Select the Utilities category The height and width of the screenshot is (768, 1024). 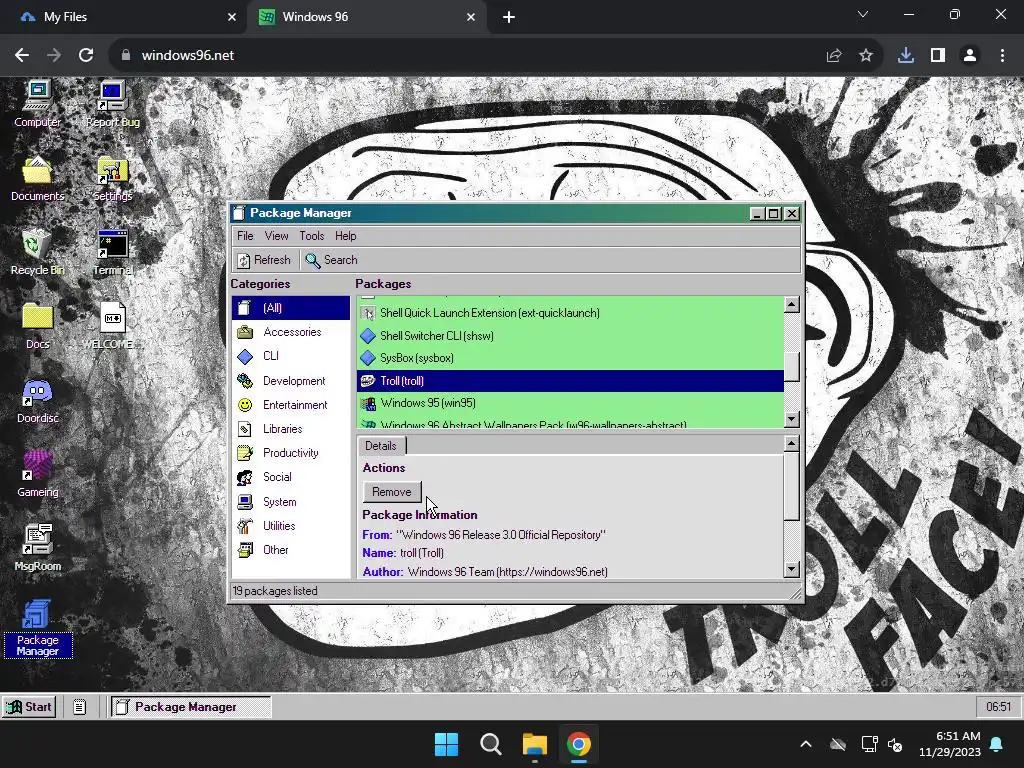(x=291, y=526)
